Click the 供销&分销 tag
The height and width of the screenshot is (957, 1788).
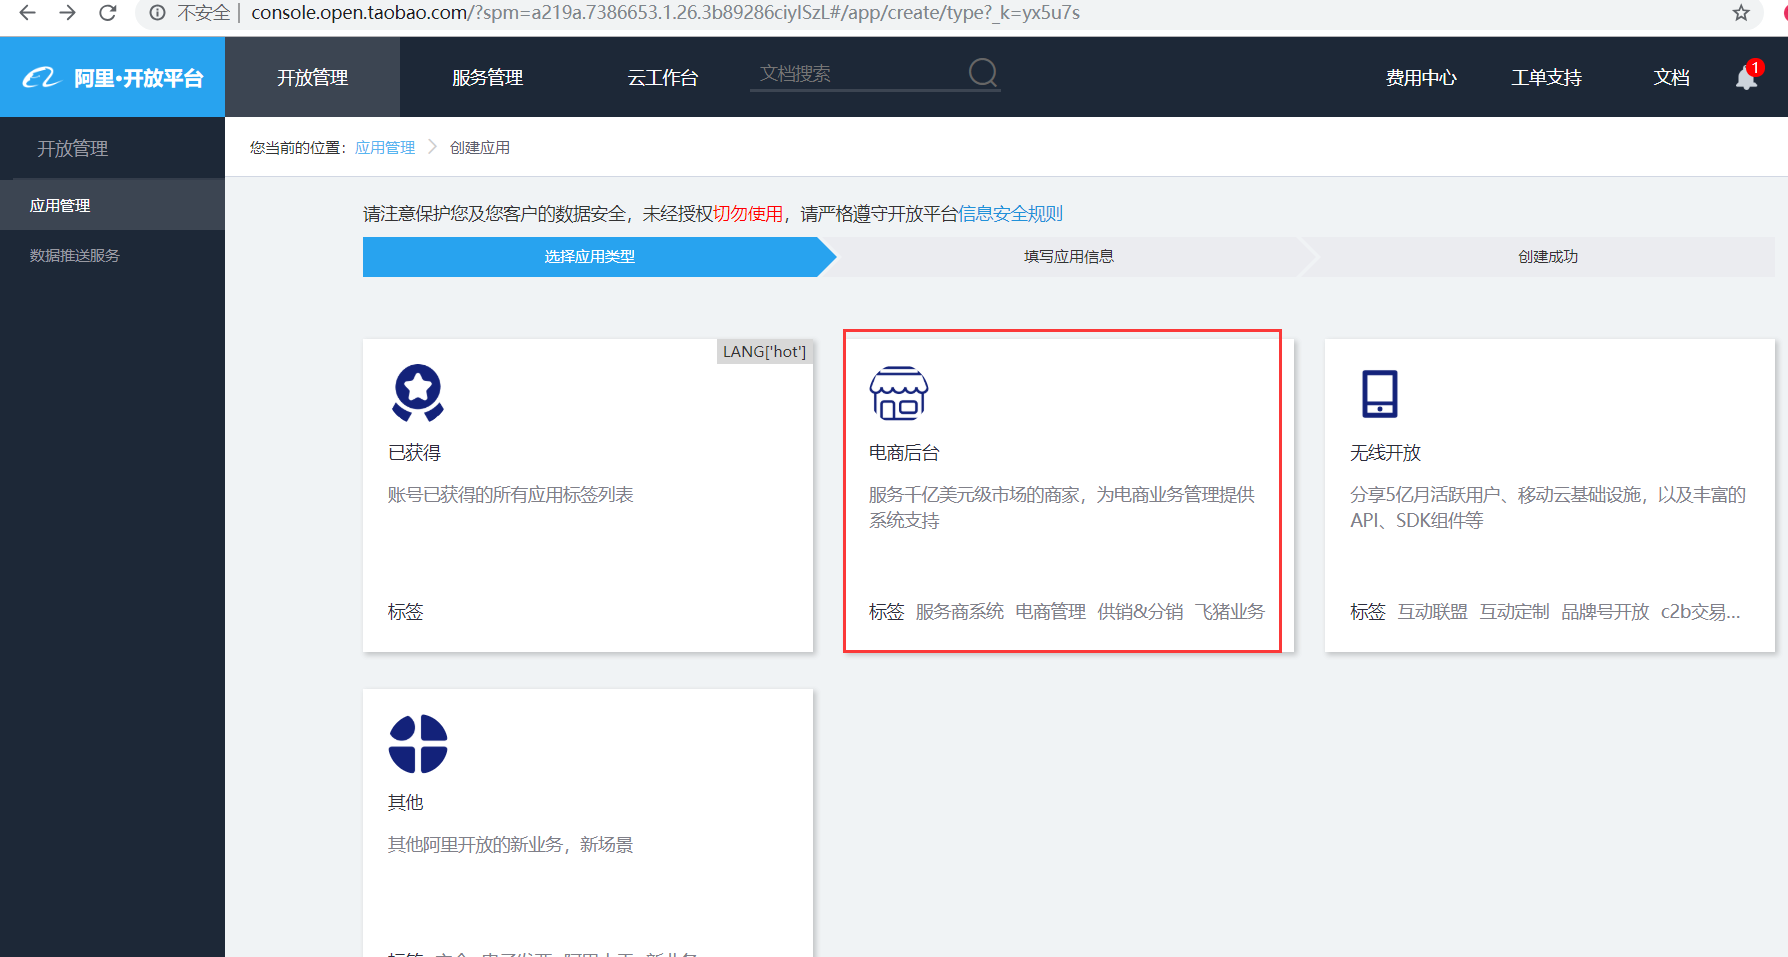1140,611
